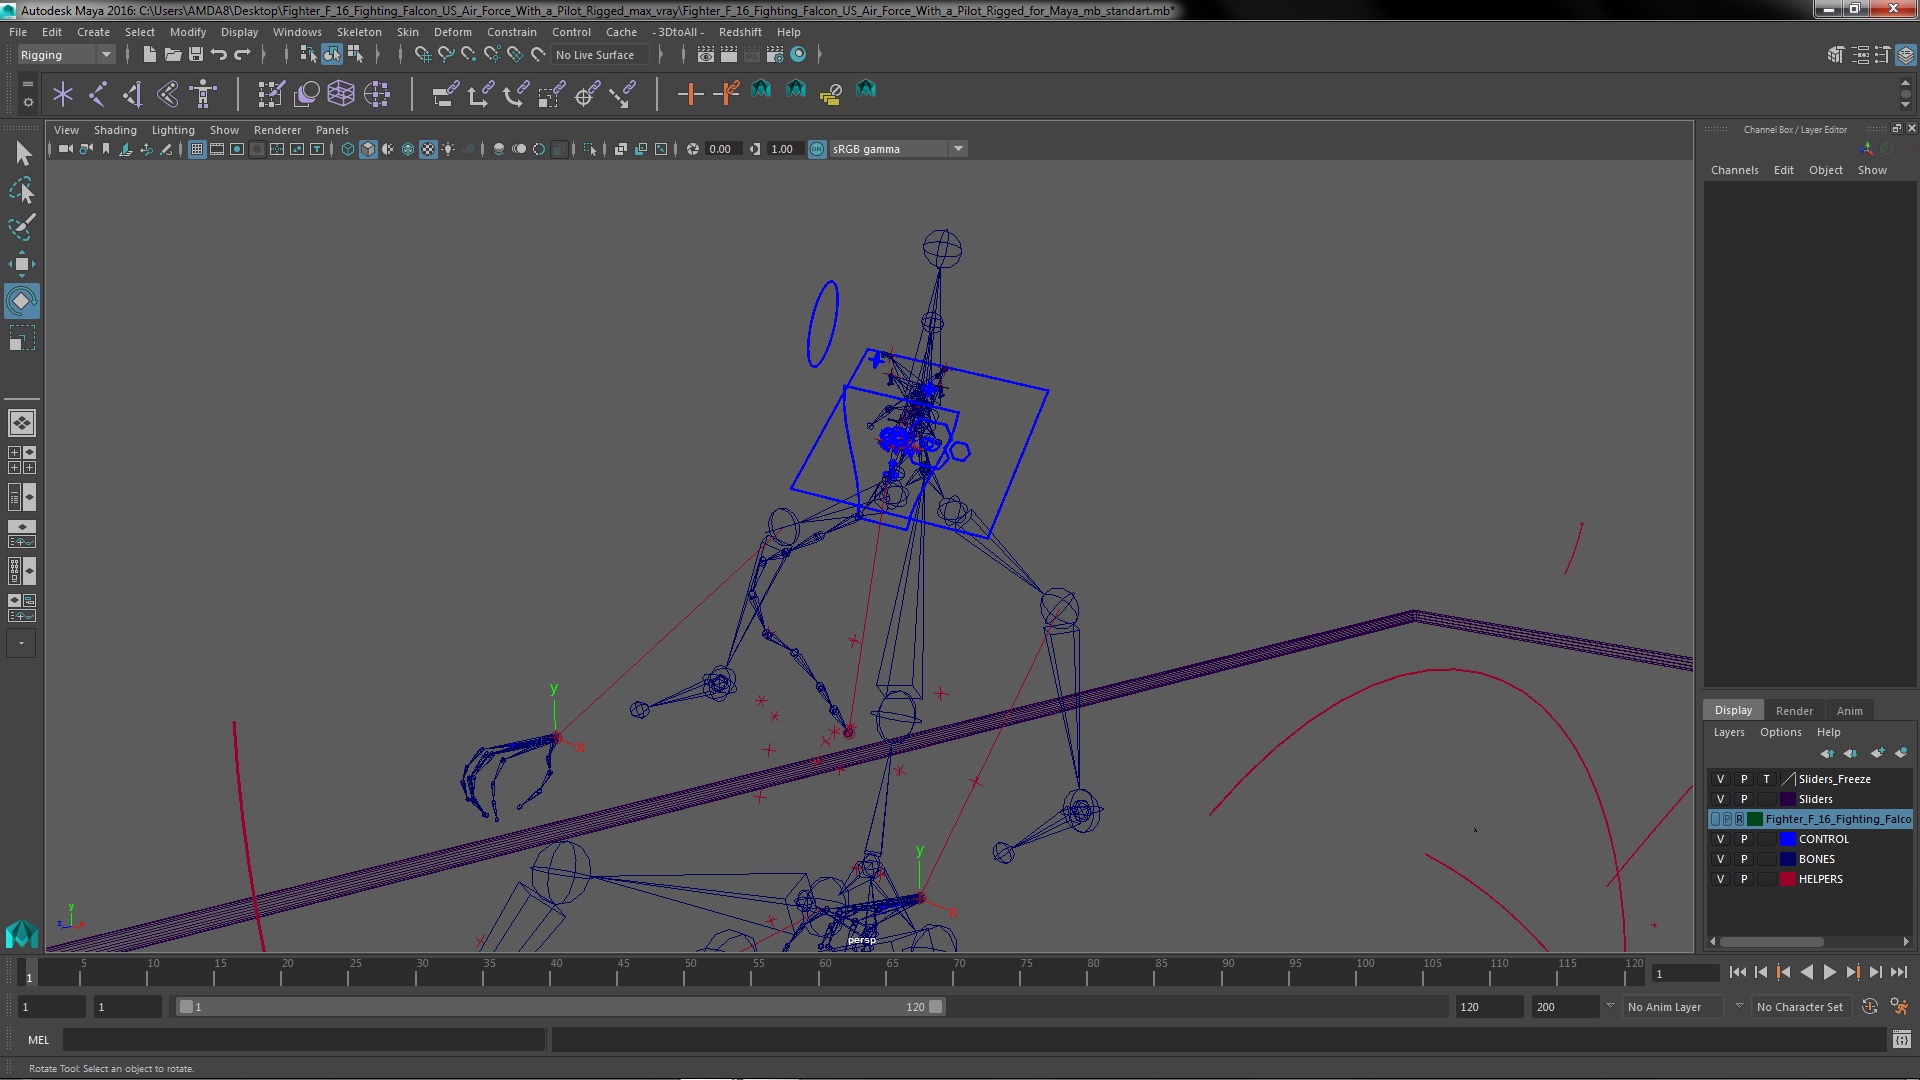This screenshot has width=1920, height=1080.
Task: Activate the Move tool in toolbox
Action: tap(22, 264)
